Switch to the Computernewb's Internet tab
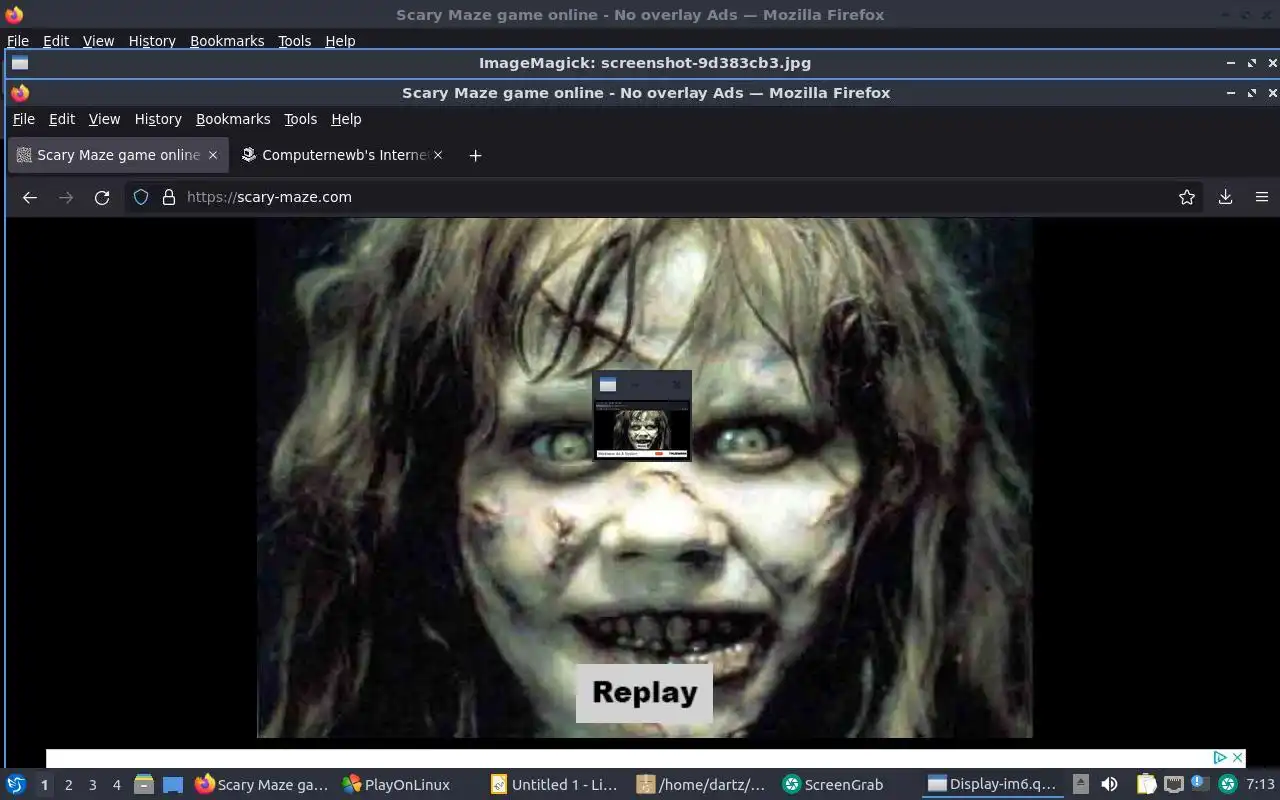The height and width of the screenshot is (800, 1280). point(342,155)
